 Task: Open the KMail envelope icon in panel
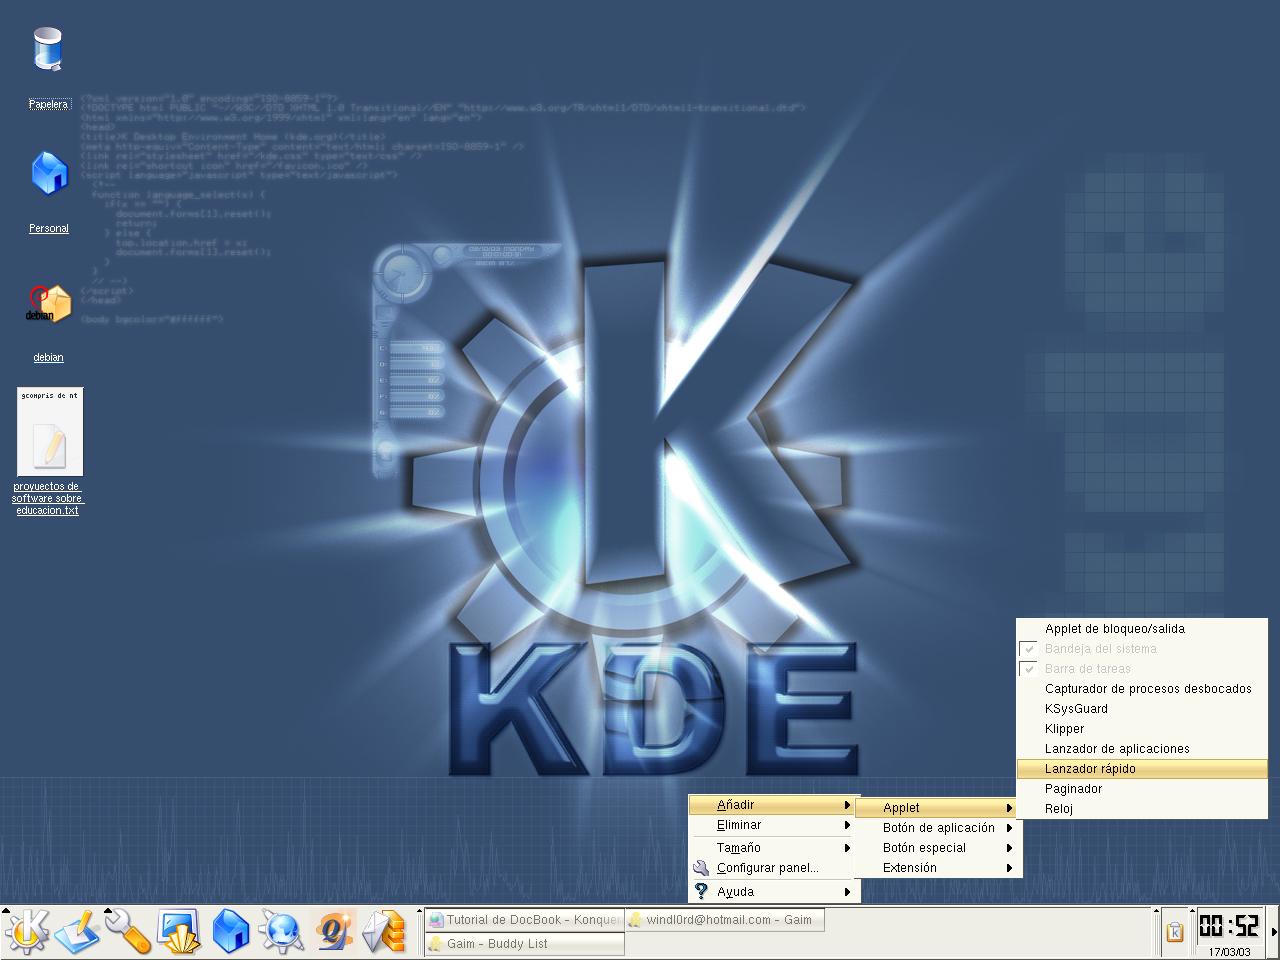(x=384, y=932)
